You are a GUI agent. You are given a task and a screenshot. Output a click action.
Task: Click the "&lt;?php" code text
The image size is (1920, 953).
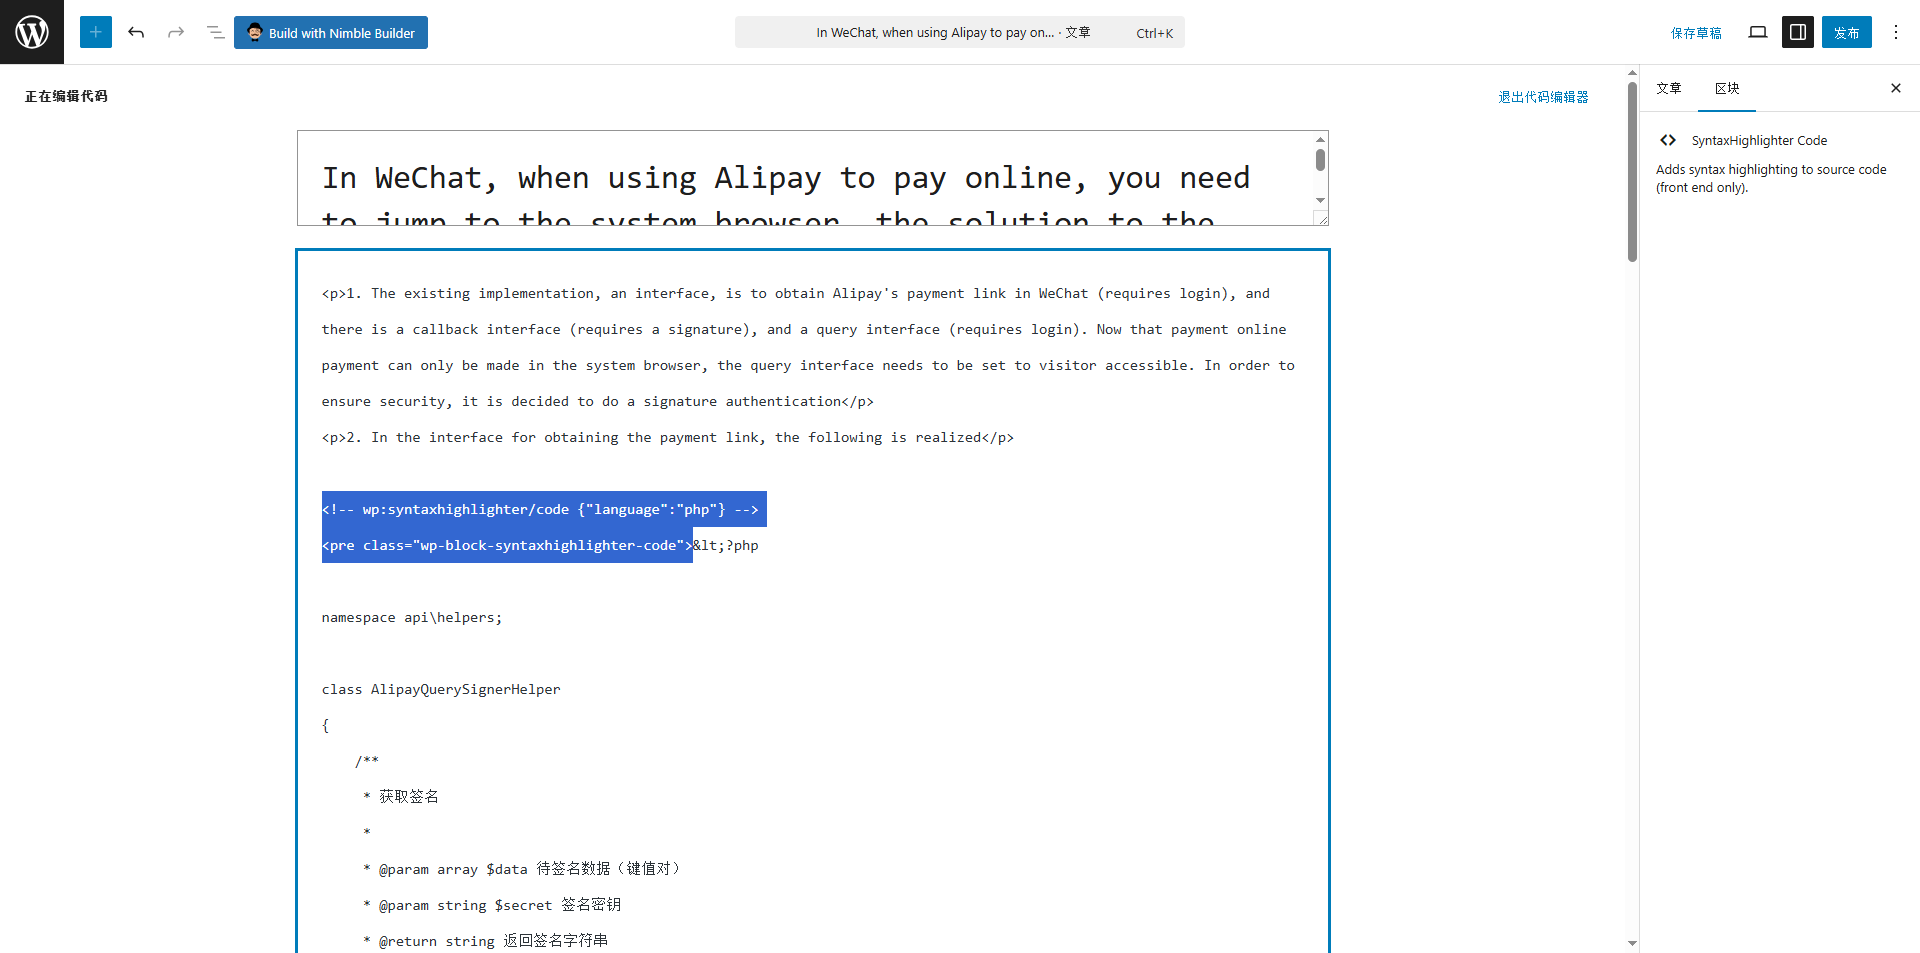726,546
